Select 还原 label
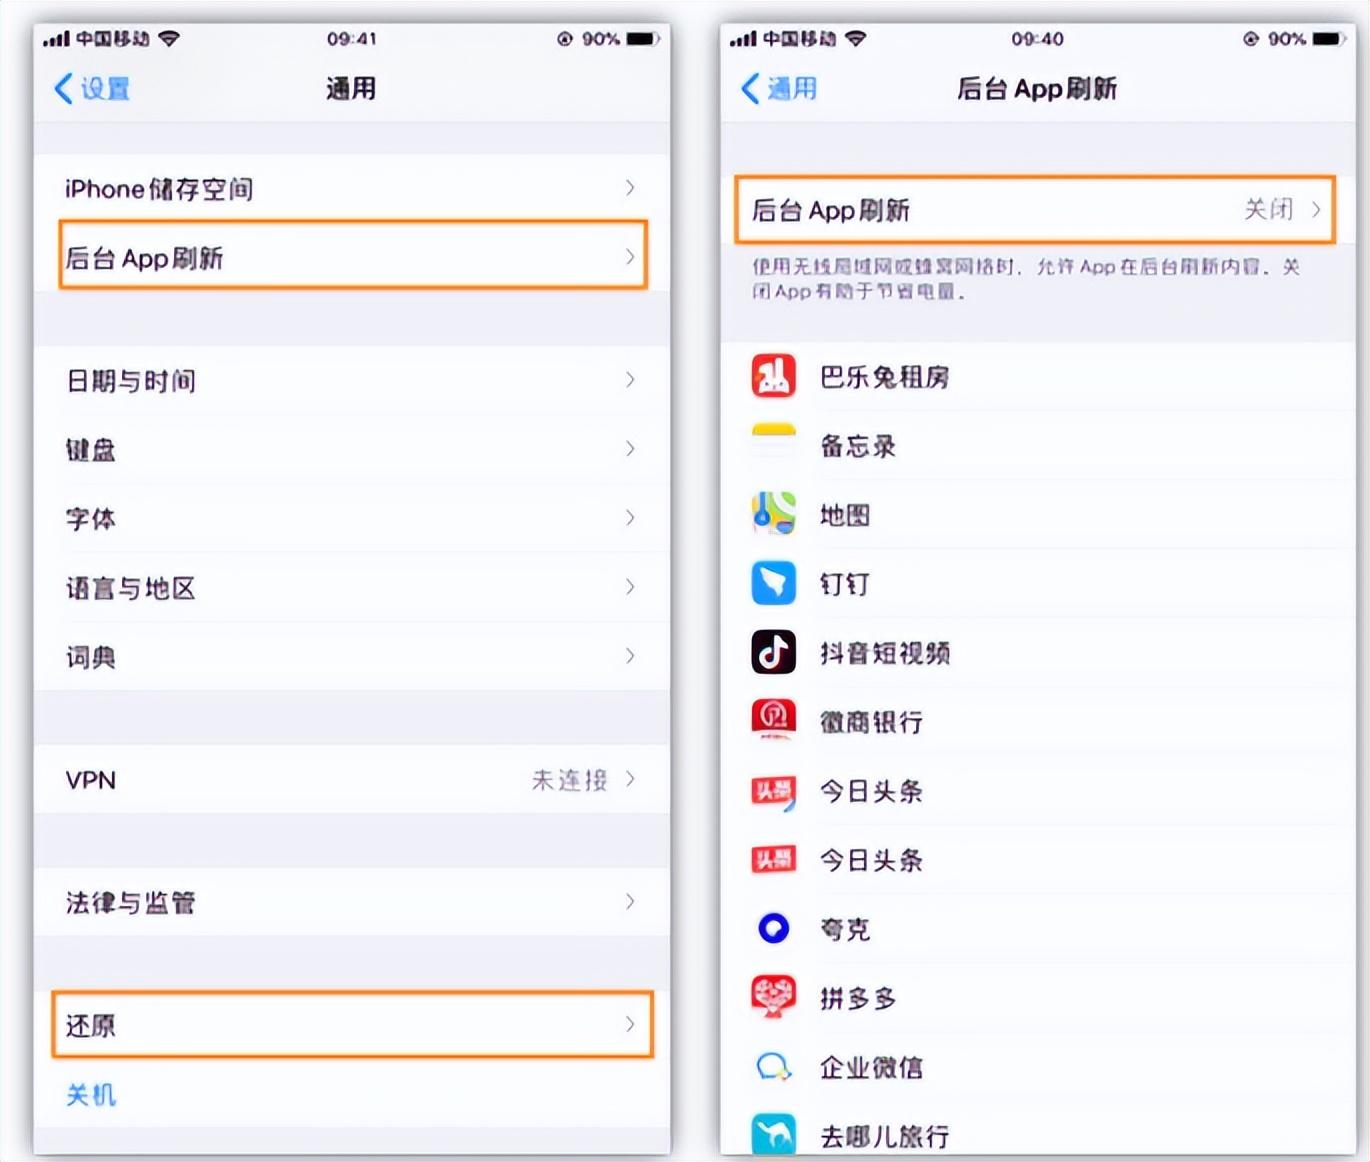Screen dimensions: 1370x1162 (x=91, y=1025)
